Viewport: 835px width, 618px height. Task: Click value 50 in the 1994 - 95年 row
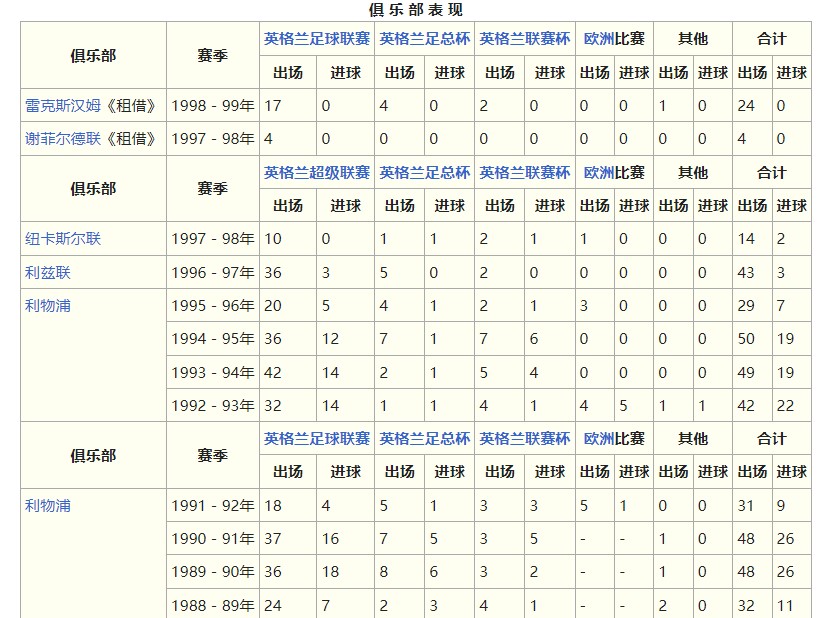pos(746,339)
